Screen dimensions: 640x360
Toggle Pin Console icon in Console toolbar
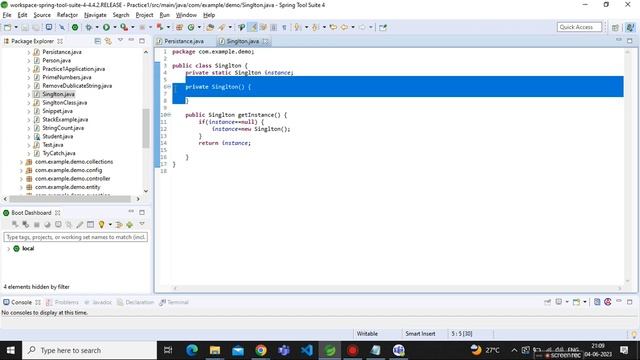[547, 302]
